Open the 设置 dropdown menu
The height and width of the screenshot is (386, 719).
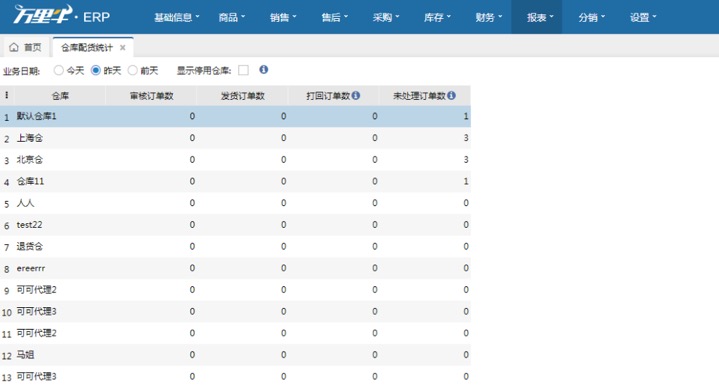[x=642, y=17]
